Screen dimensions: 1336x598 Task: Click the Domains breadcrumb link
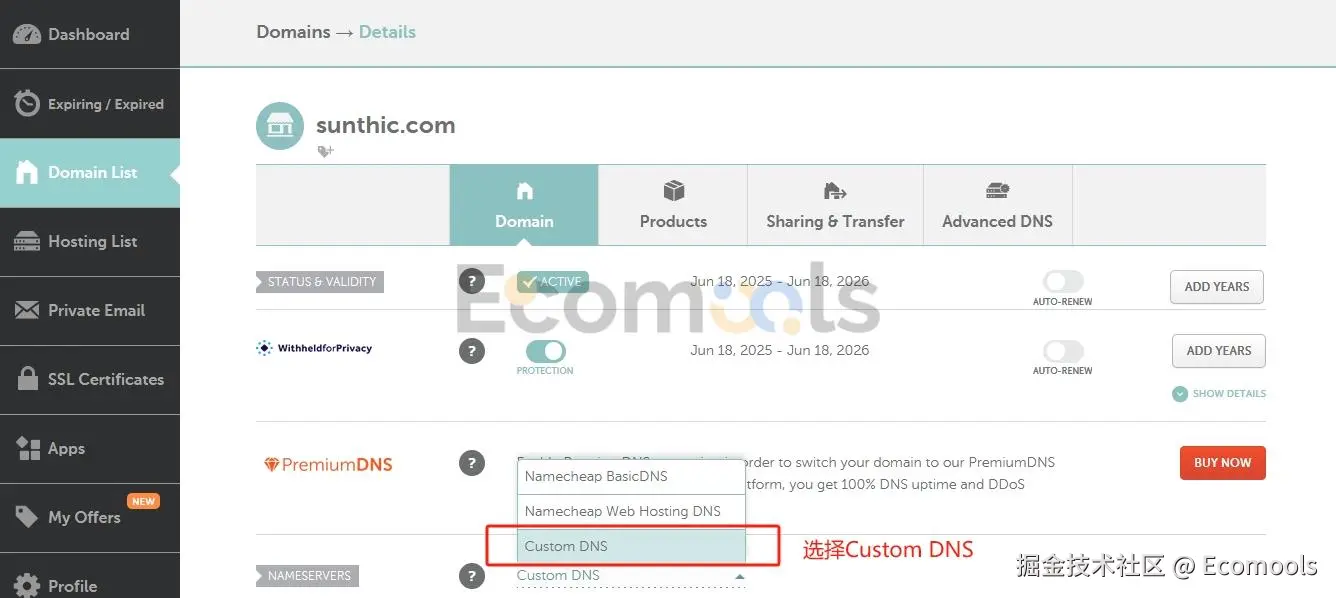tap(293, 32)
